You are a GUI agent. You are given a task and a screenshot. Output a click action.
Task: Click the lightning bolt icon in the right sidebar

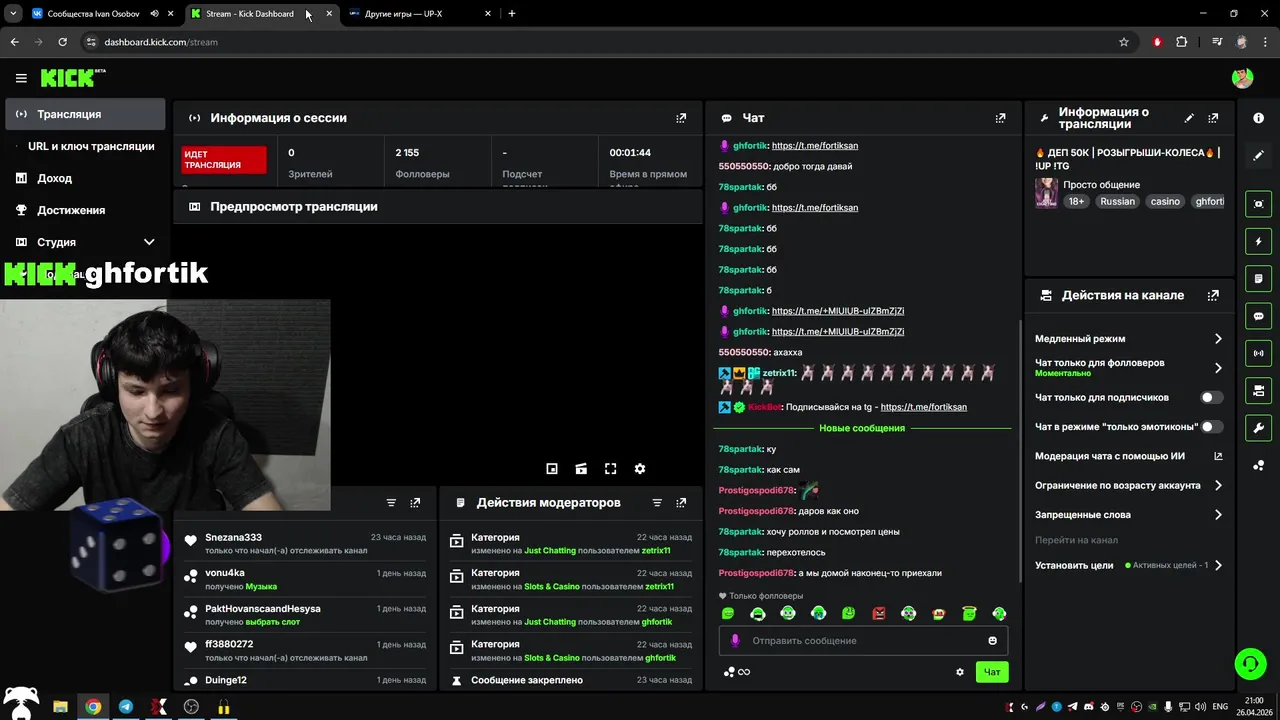1258,241
